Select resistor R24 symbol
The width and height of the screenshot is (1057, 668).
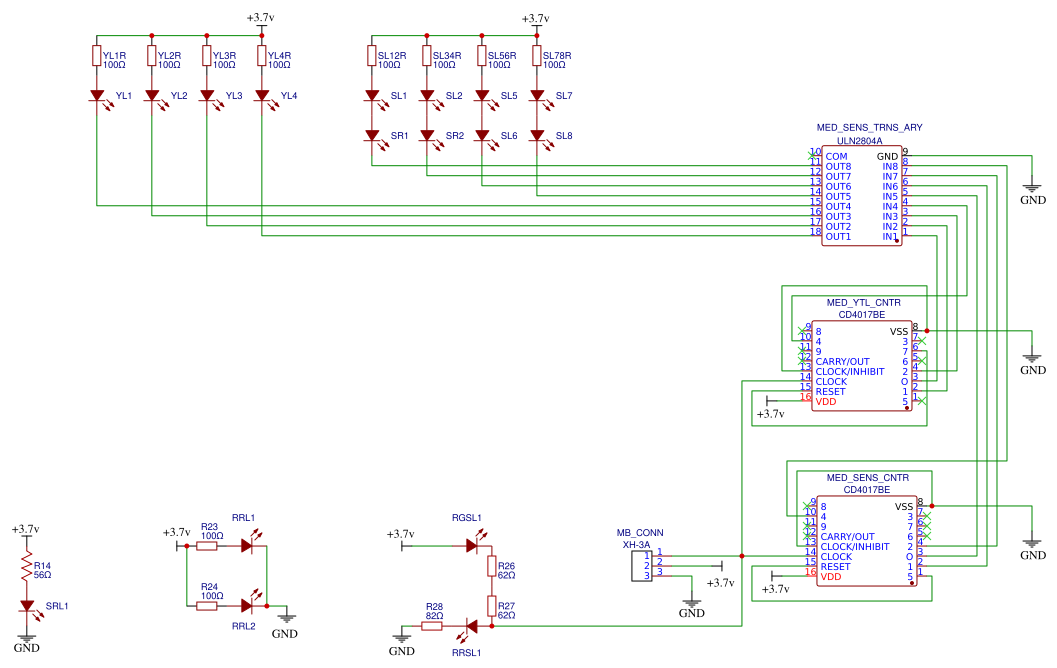[x=207, y=606]
